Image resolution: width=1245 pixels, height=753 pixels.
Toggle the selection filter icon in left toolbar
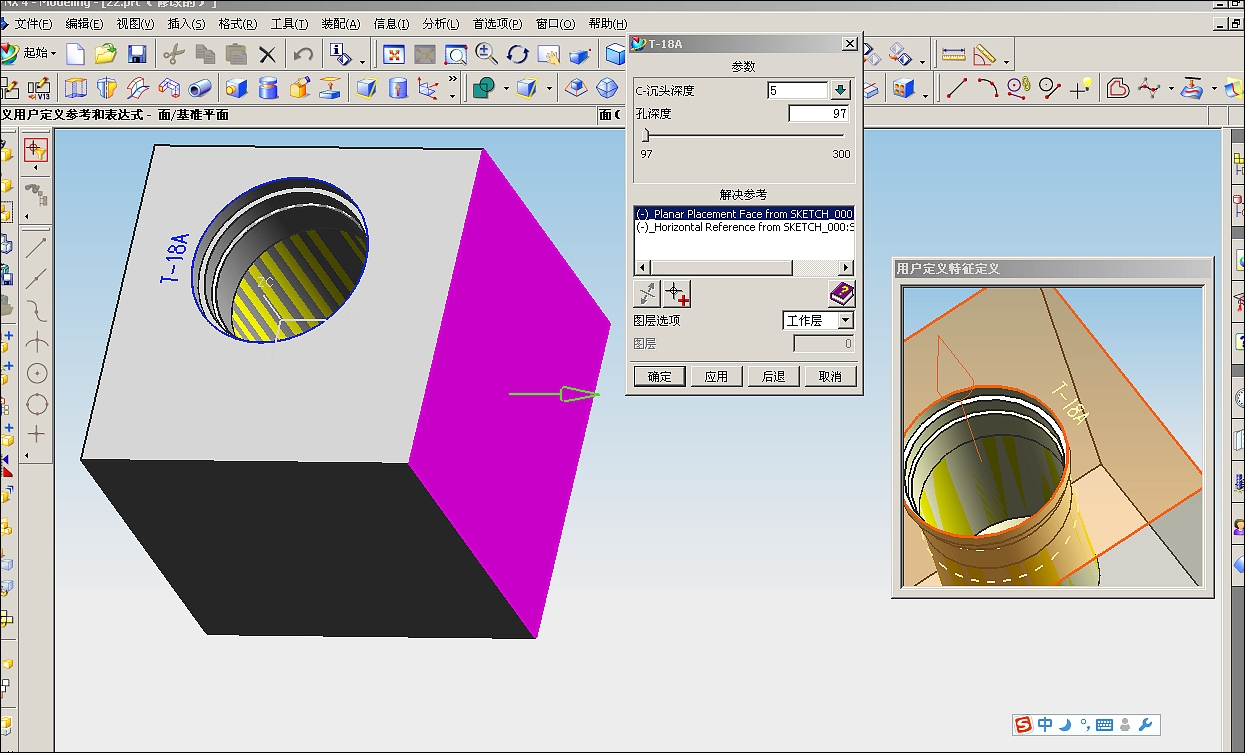click(36, 150)
